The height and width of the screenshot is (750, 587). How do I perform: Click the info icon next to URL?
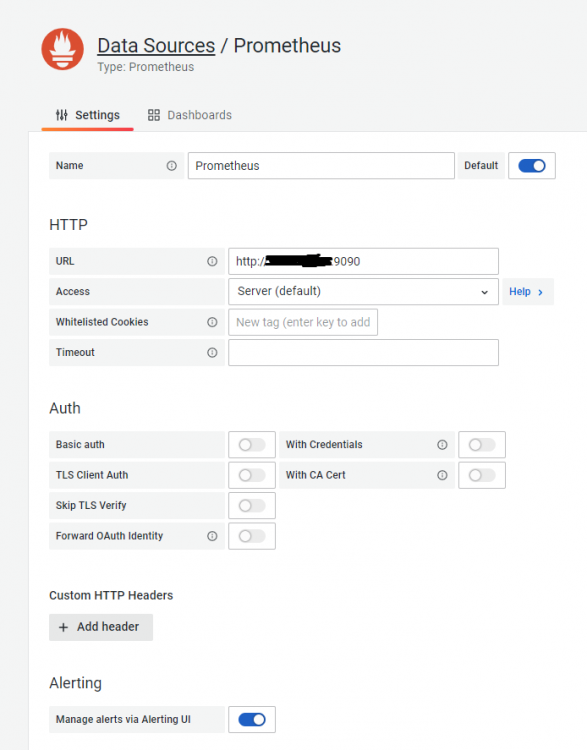pos(212,261)
